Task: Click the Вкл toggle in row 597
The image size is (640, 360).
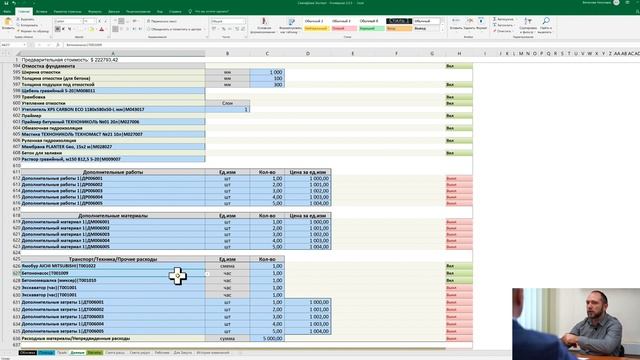Action: 459,84
